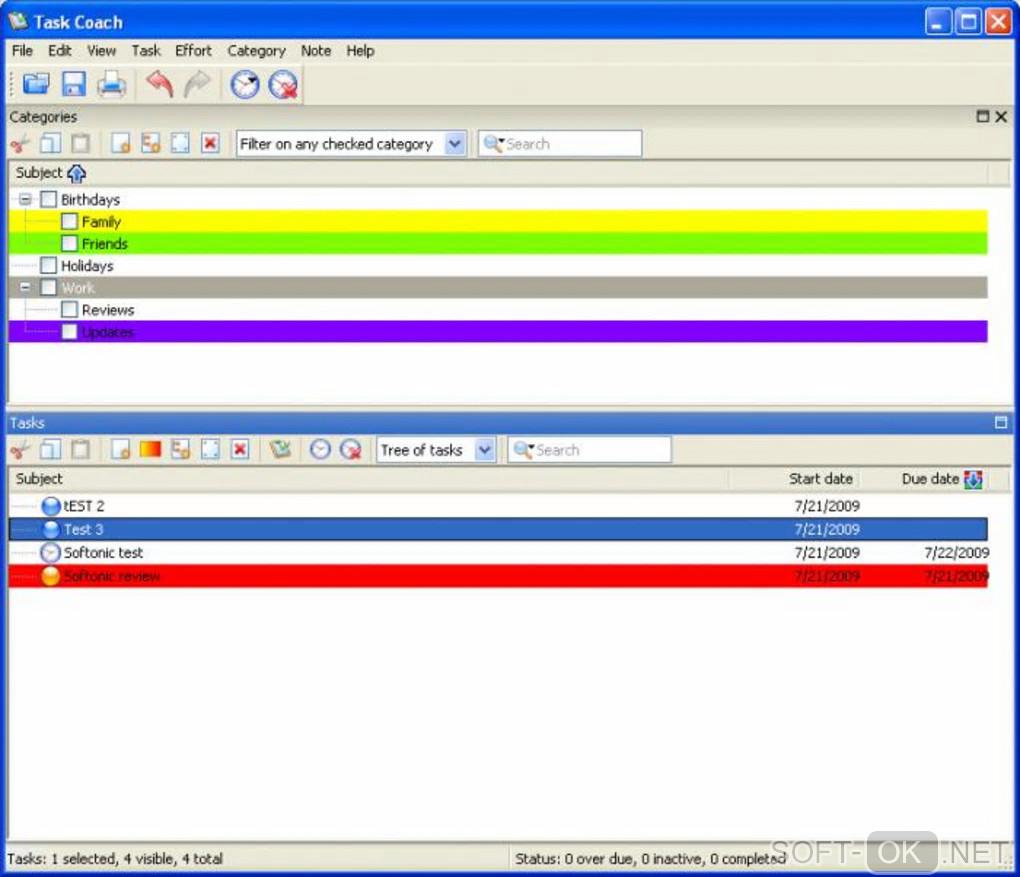Check the Holidays category checkbox
The image size is (1020, 877).
click(x=49, y=265)
